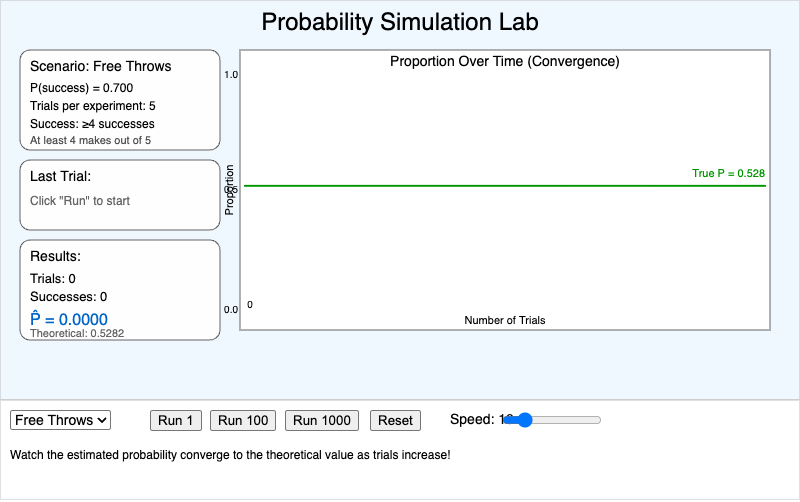Click the Trials: 0 counter
The height and width of the screenshot is (502, 800).
coord(53,279)
